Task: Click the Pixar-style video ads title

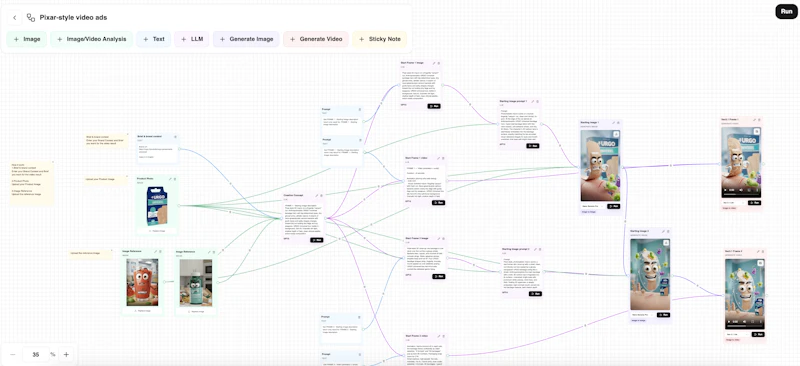Action: point(73,17)
